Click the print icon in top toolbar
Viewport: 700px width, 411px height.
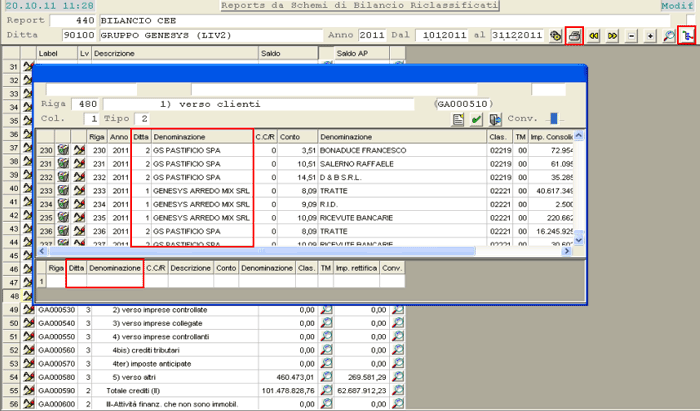pos(574,36)
